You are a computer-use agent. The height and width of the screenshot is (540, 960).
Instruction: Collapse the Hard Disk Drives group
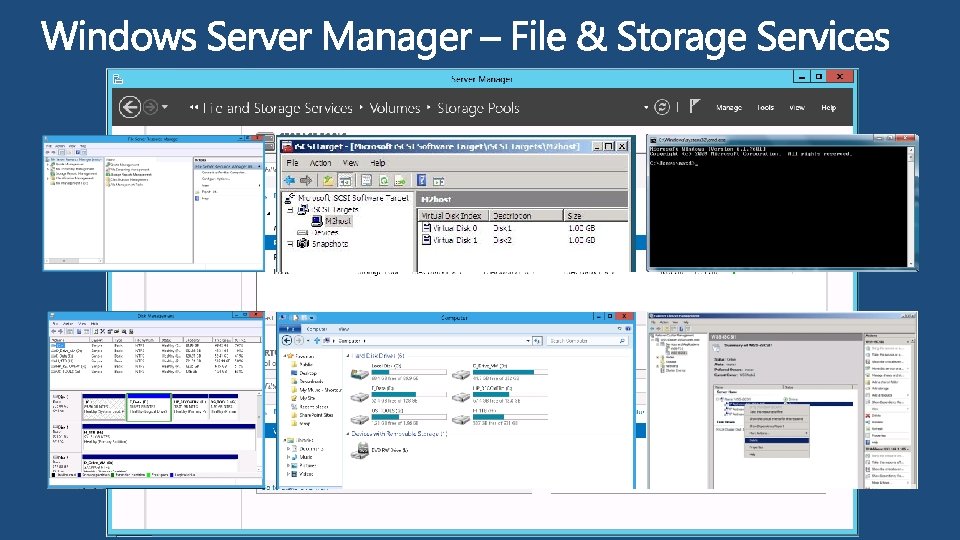(x=348, y=356)
